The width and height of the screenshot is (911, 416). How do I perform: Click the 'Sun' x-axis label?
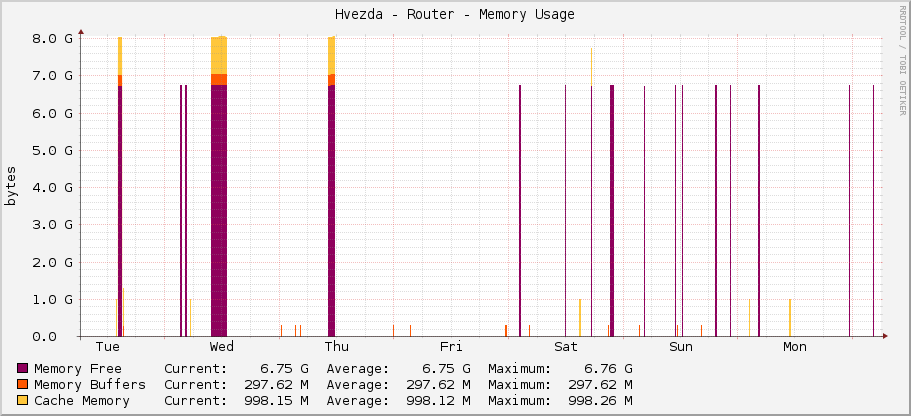[680, 347]
